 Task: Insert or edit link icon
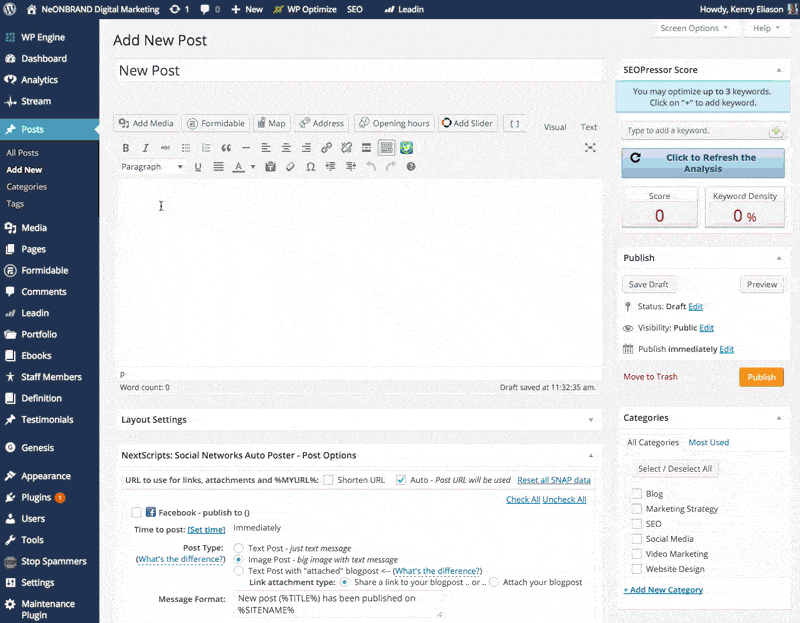click(327, 148)
